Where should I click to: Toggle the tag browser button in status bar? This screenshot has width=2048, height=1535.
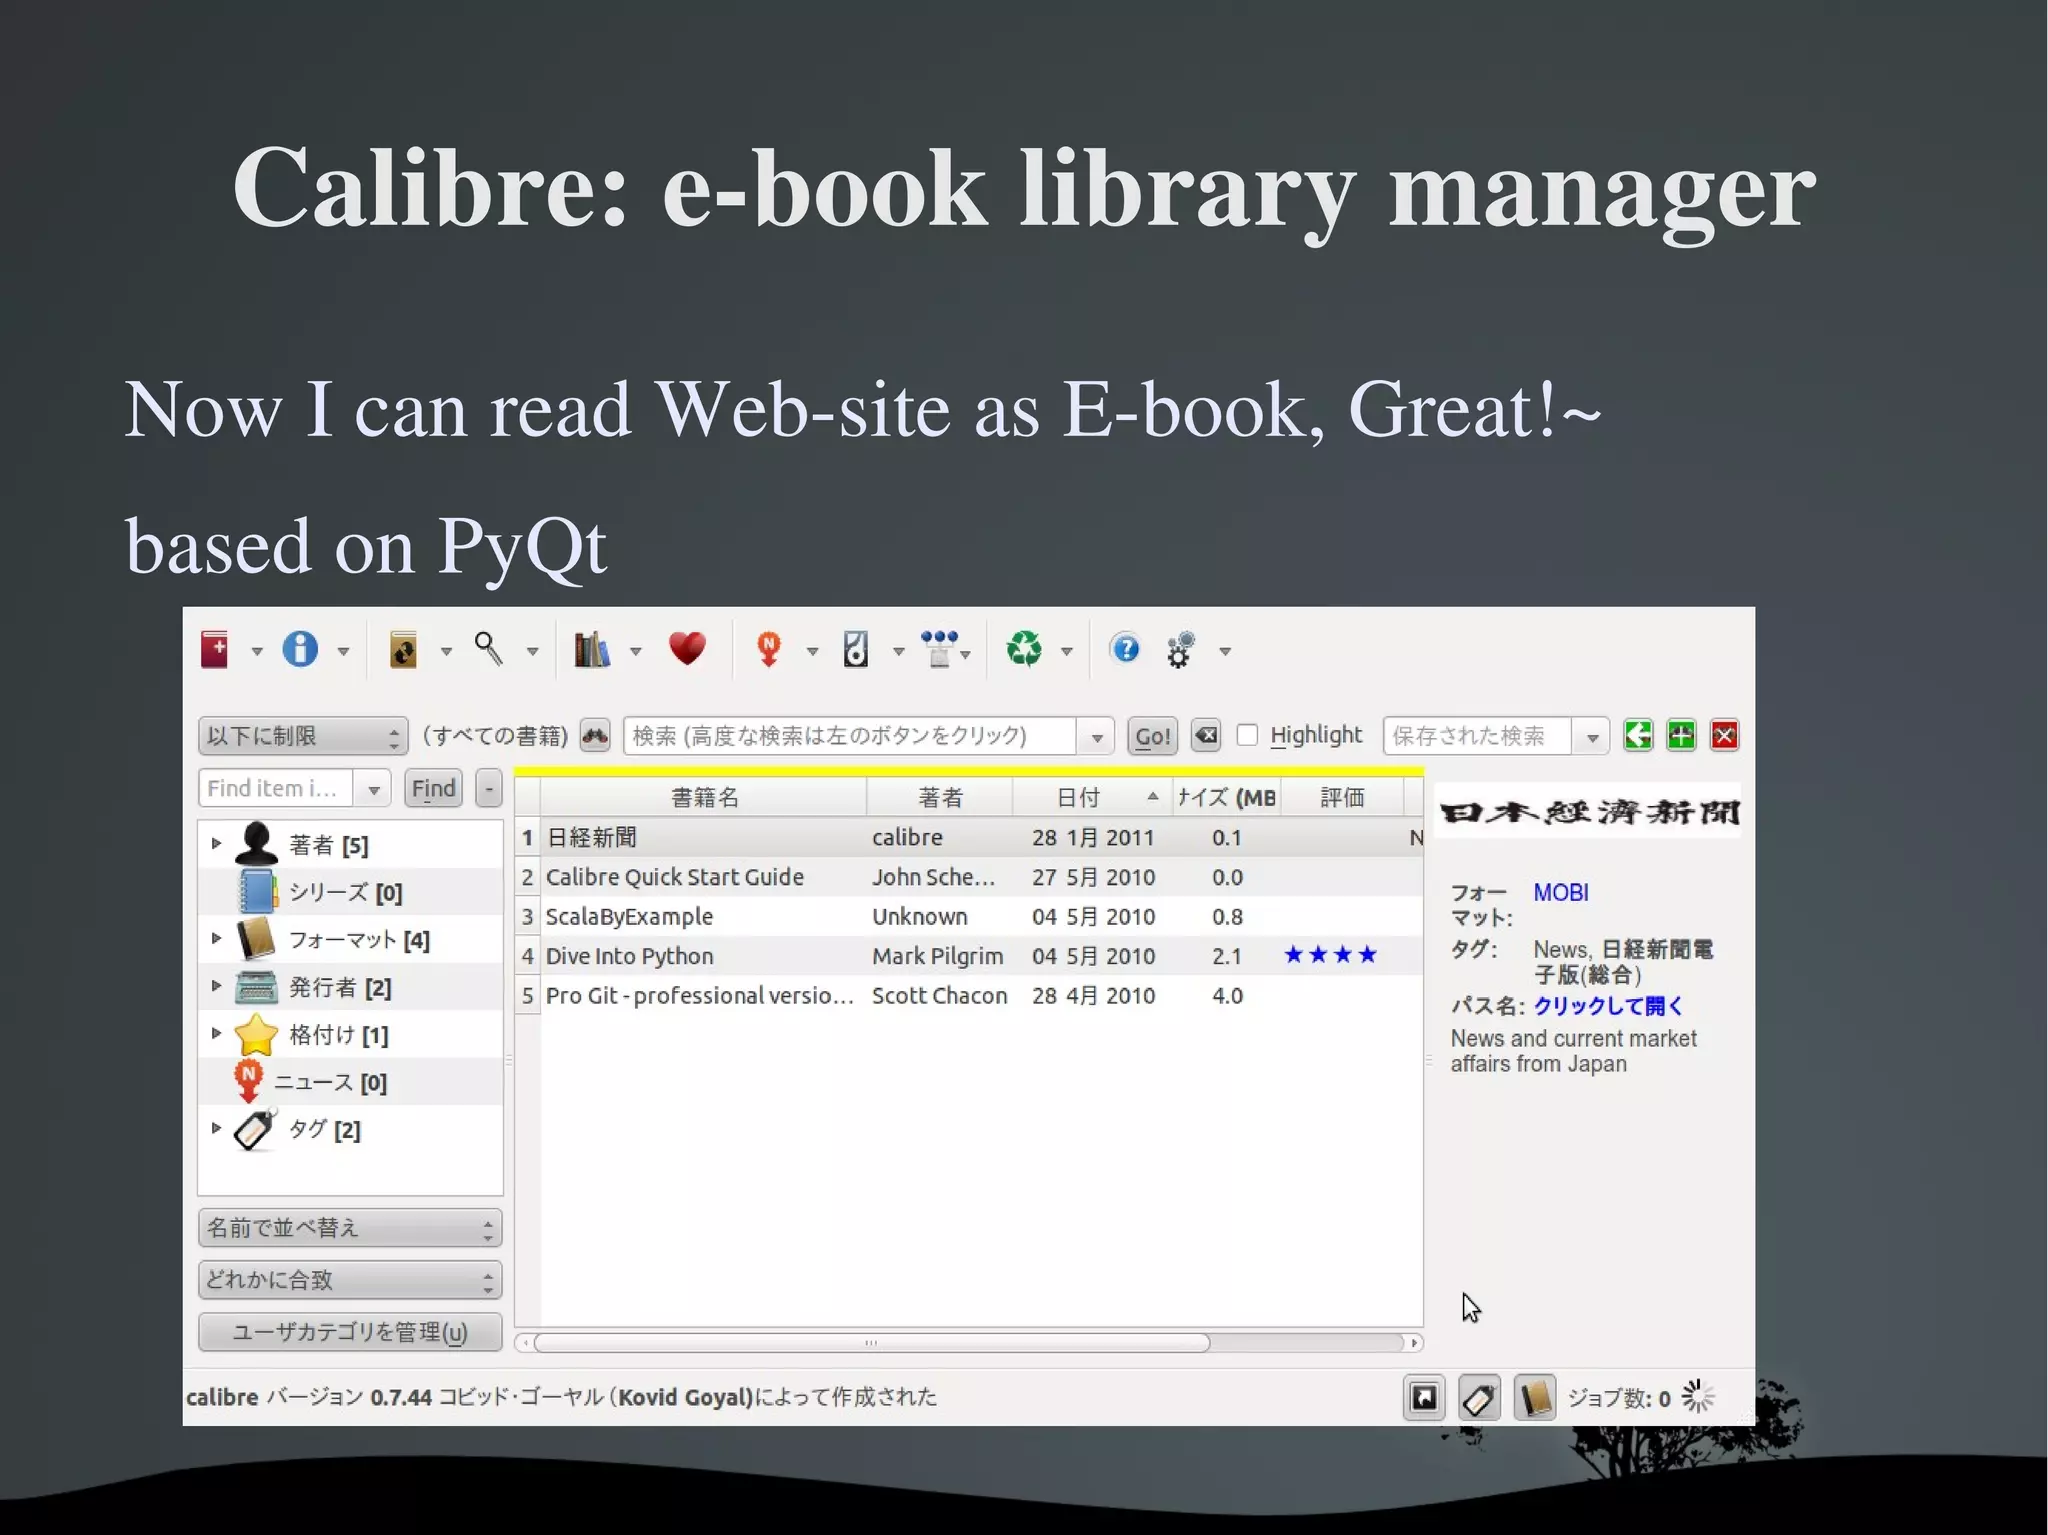tap(1479, 1398)
